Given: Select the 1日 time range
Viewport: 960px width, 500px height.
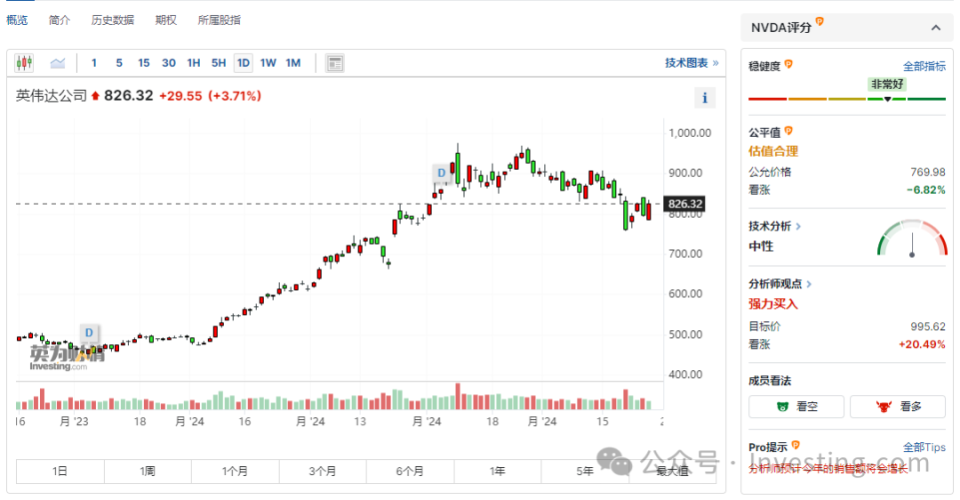Looking at the screenshot, I should point(60,471).
